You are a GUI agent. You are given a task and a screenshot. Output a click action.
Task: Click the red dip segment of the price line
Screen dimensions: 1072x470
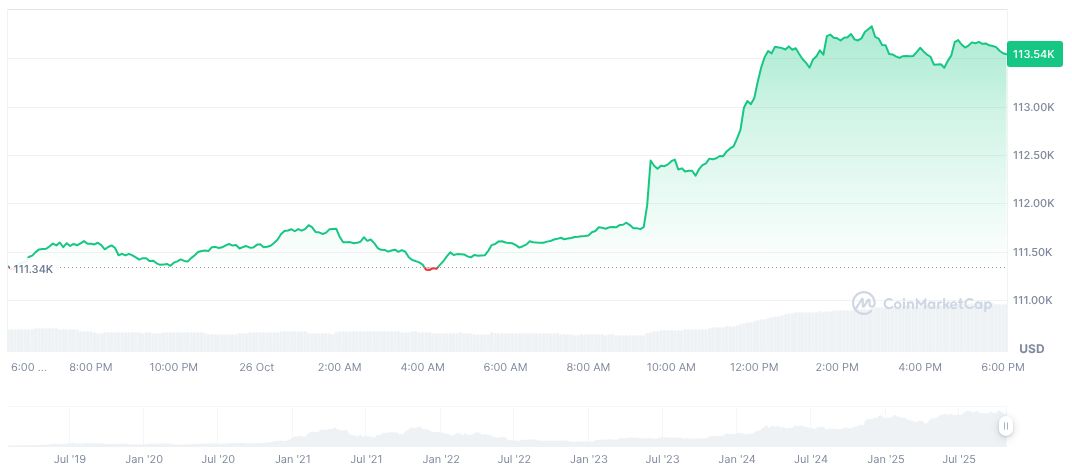[x=430, y=269]
